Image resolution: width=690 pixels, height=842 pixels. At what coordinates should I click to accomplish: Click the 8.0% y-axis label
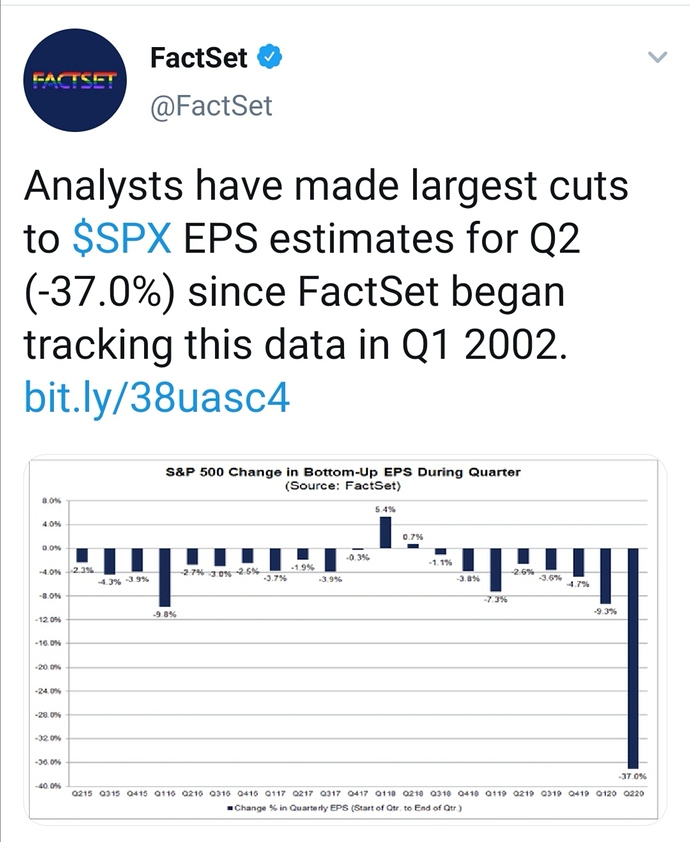tap(52, 500)
